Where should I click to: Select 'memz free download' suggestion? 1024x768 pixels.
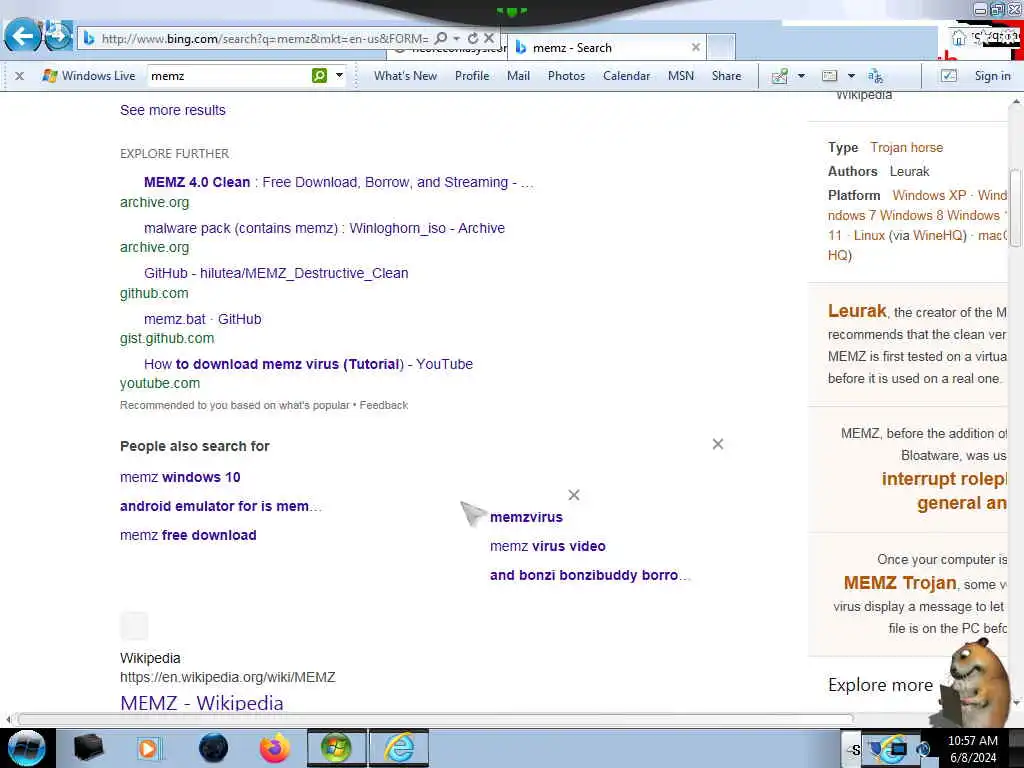pyautogui.click(x=188, y=535)
